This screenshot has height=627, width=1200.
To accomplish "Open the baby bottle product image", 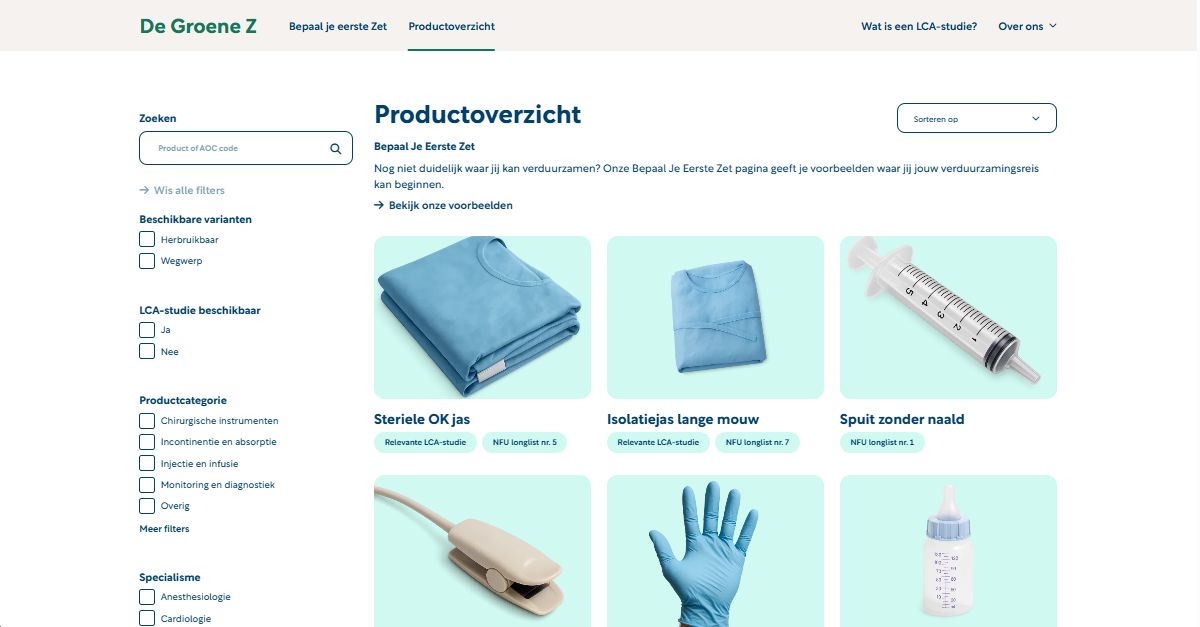I will pyautogui.click(x=948, y=551).
